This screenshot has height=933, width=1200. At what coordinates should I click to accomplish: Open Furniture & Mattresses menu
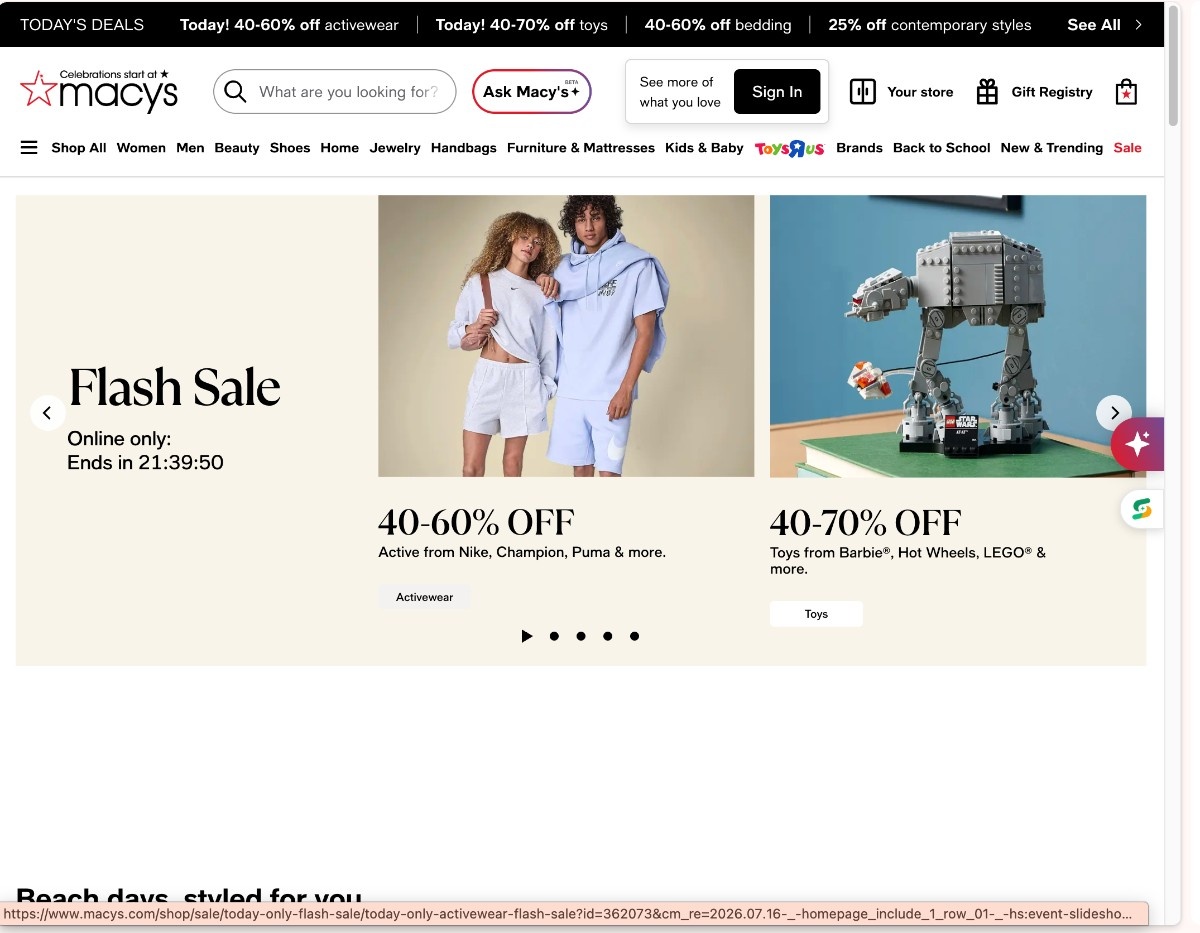581,148
